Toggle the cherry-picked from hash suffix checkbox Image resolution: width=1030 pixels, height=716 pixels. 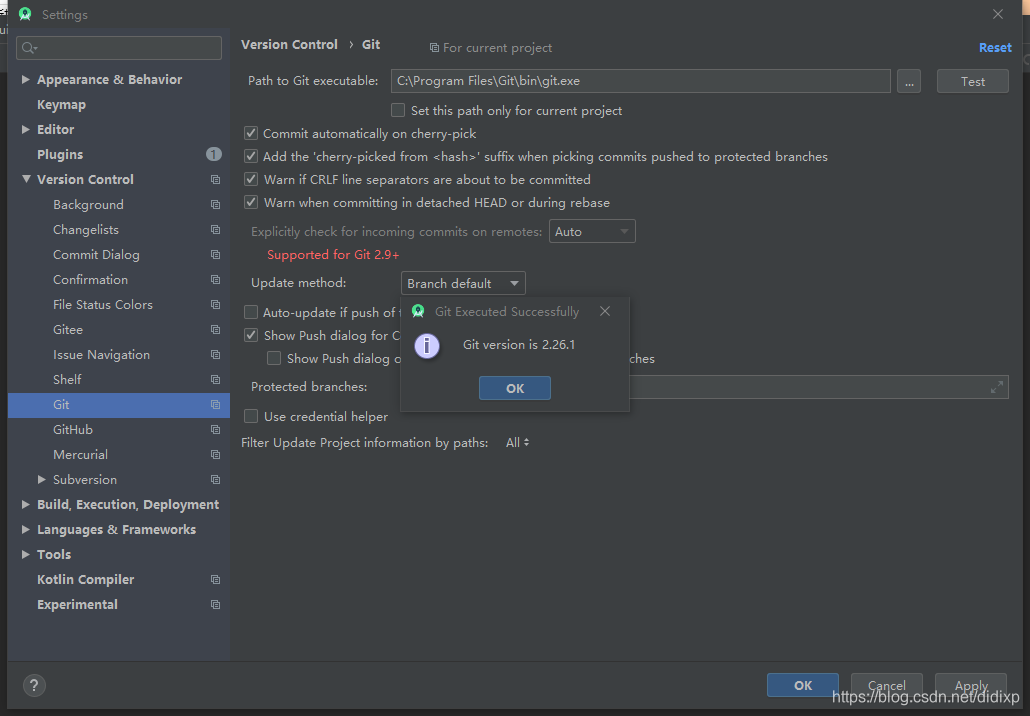click(x=251, y=156)
